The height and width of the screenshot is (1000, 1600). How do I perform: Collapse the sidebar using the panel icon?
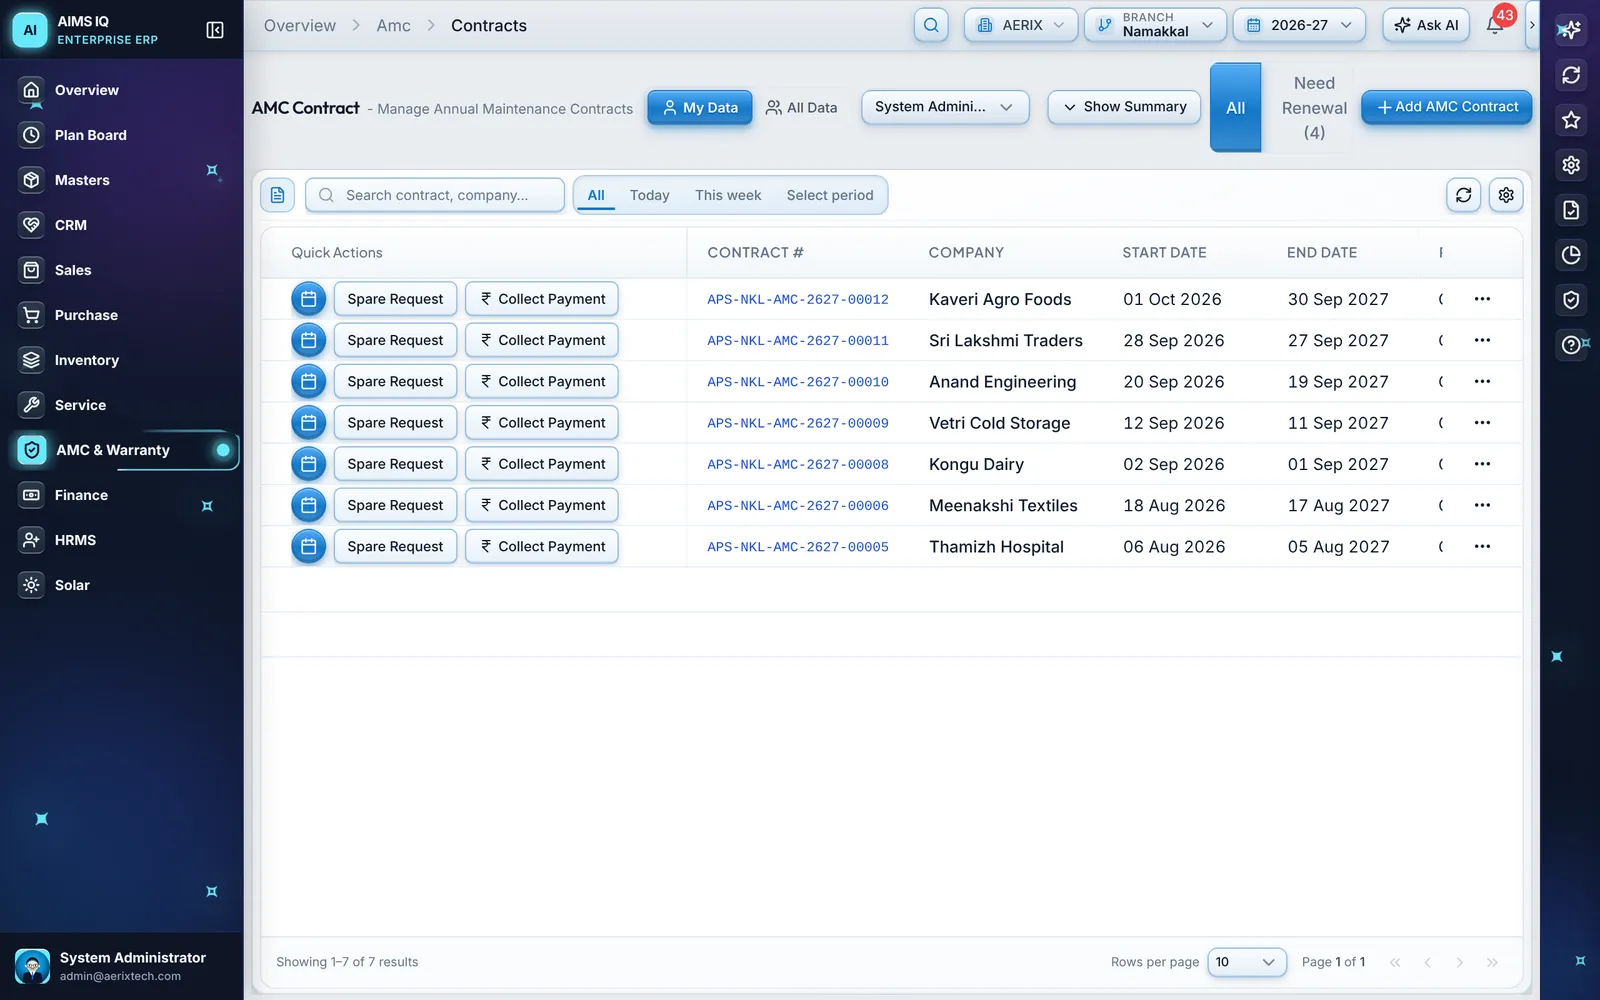(x=215, y=30)
